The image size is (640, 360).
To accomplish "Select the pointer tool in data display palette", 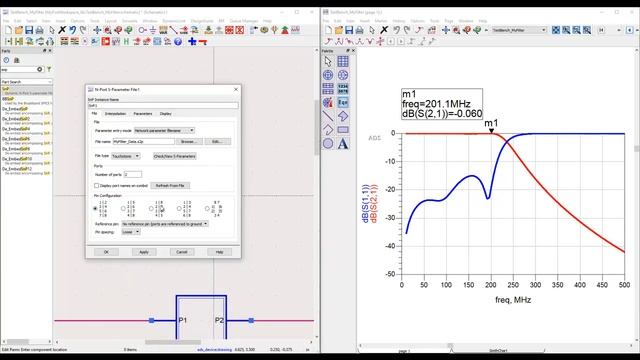I will pyautogui.click(x=328, y=61).
